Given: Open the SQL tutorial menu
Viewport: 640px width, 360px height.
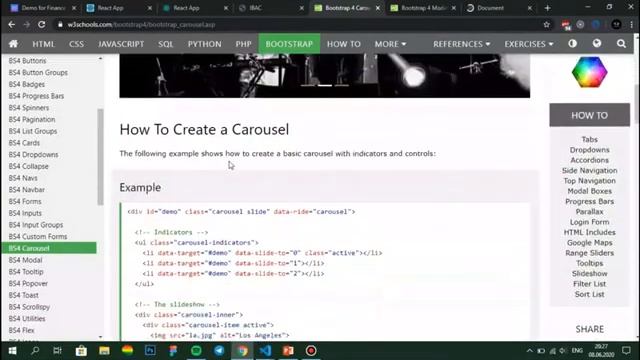Looking at the screenshot, I should [166, 44].
